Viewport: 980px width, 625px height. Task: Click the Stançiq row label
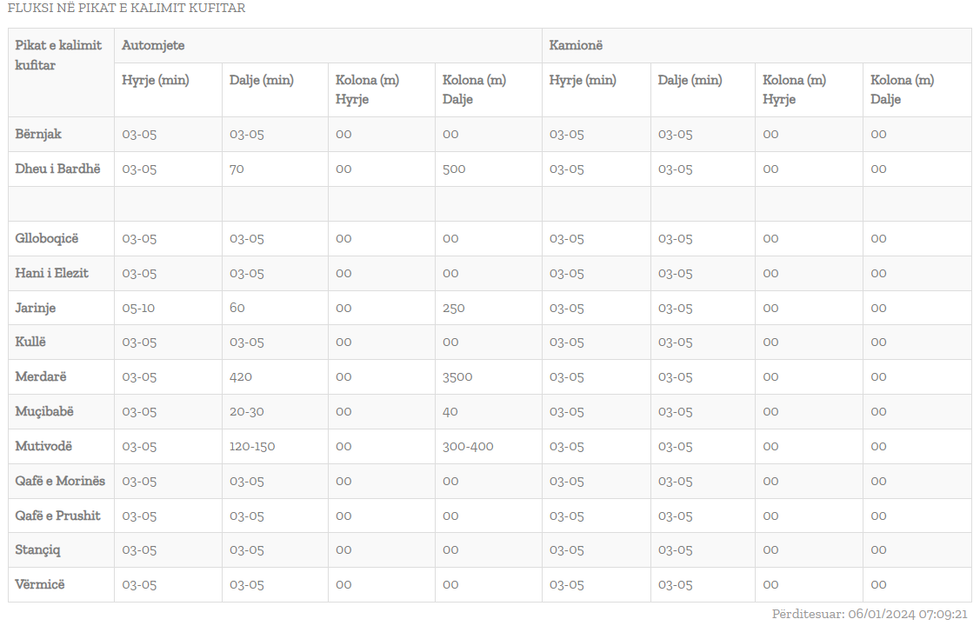tap(38, 550)
